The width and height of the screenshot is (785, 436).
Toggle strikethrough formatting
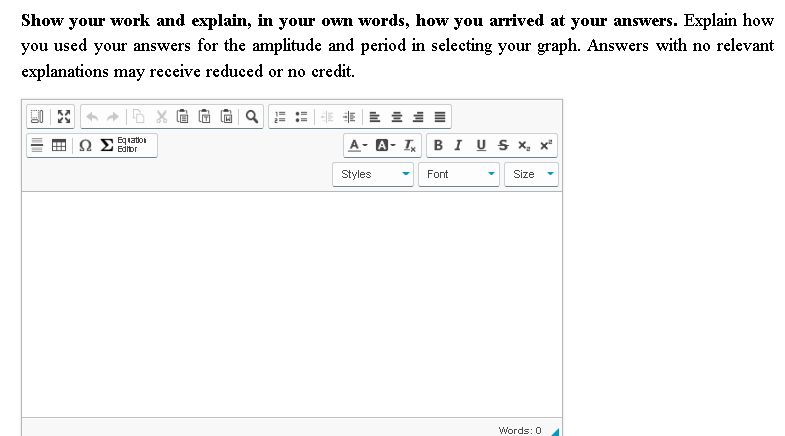pos(503,145)
